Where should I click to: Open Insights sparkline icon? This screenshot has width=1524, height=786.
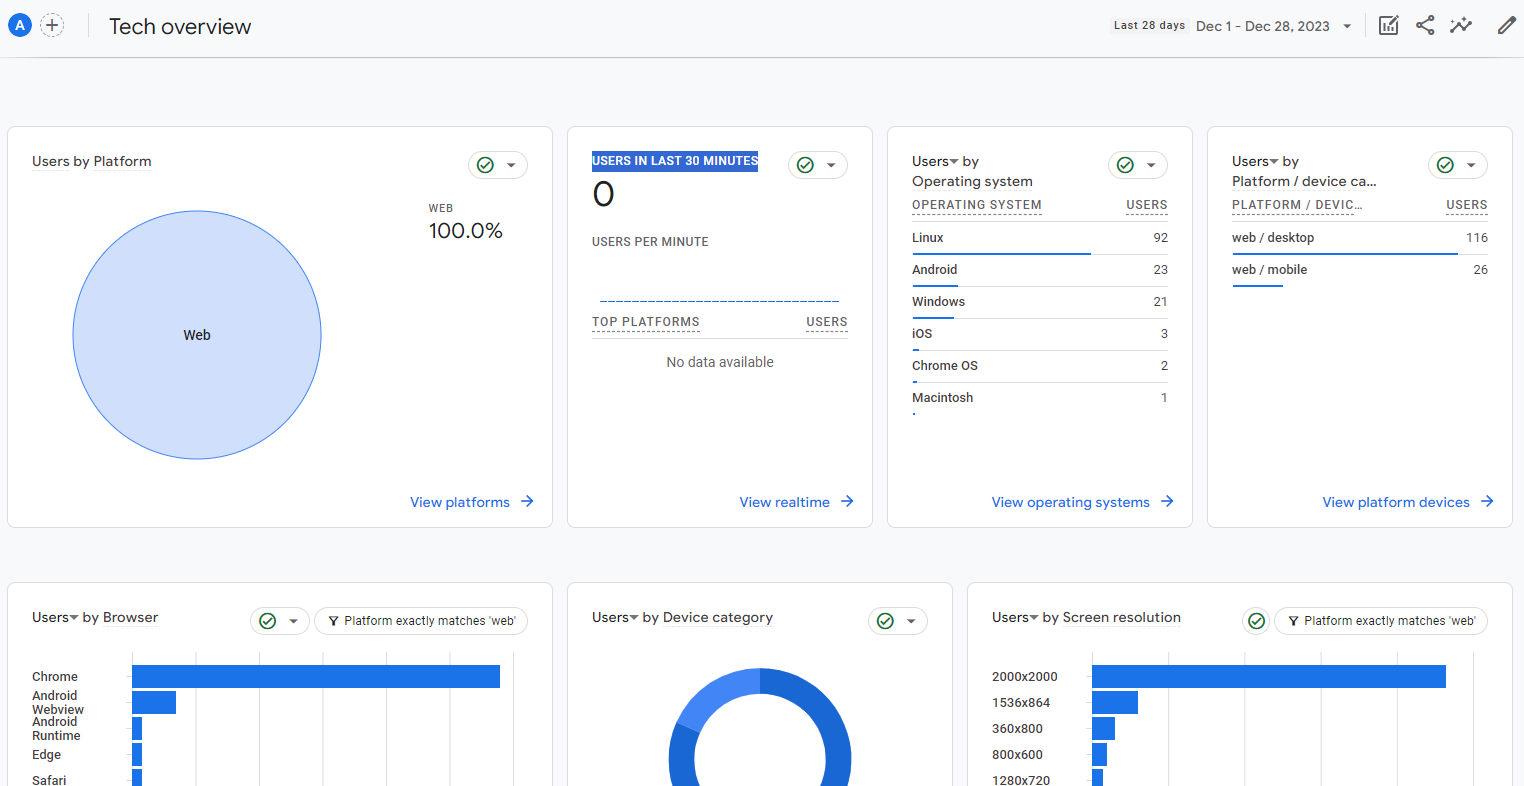point(1461,26)
